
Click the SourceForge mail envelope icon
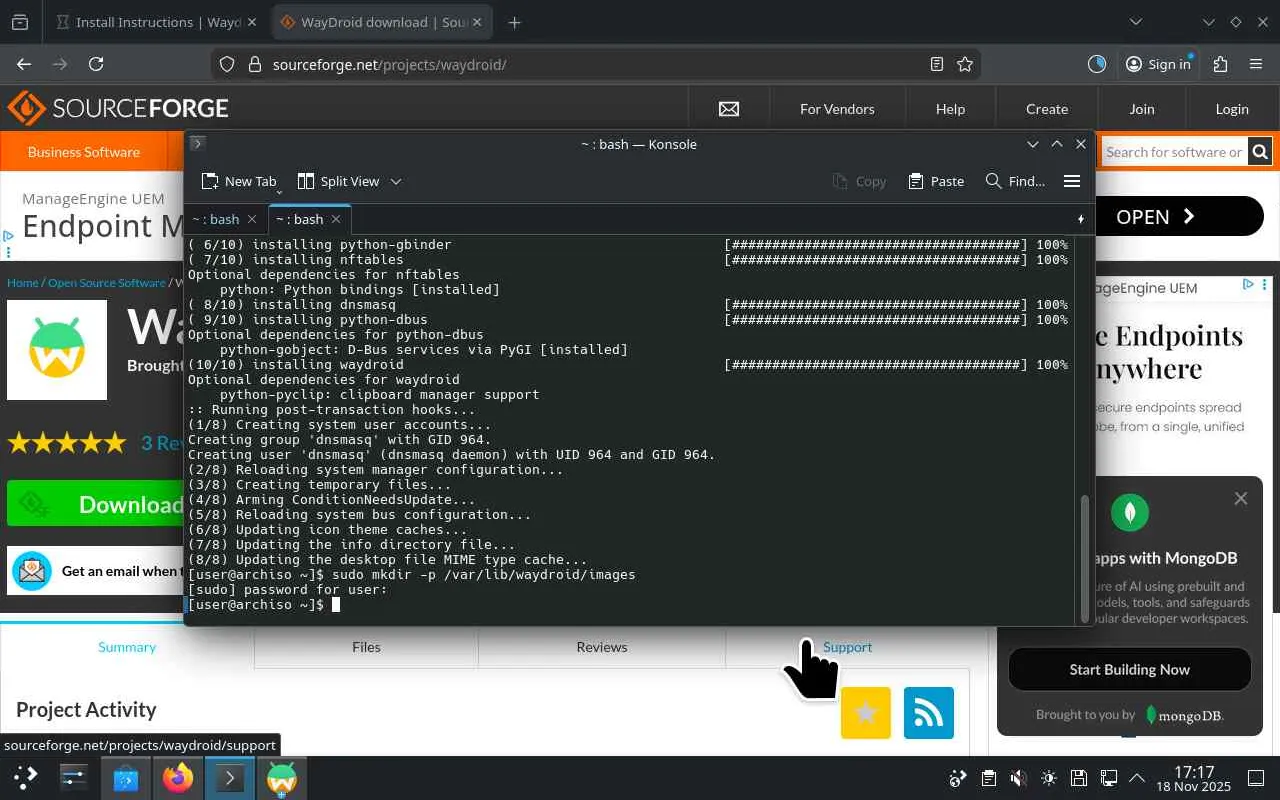tap(729, 109)
